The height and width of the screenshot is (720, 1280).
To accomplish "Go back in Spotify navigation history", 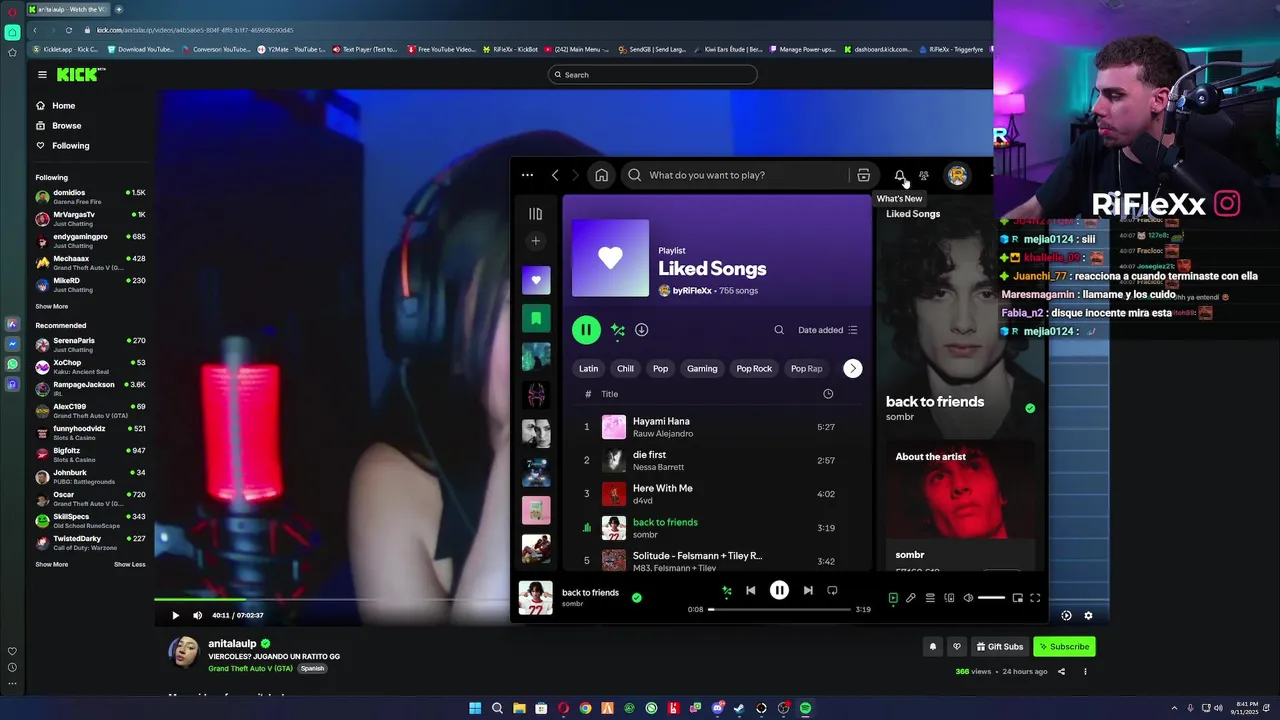I will point(555,175).
